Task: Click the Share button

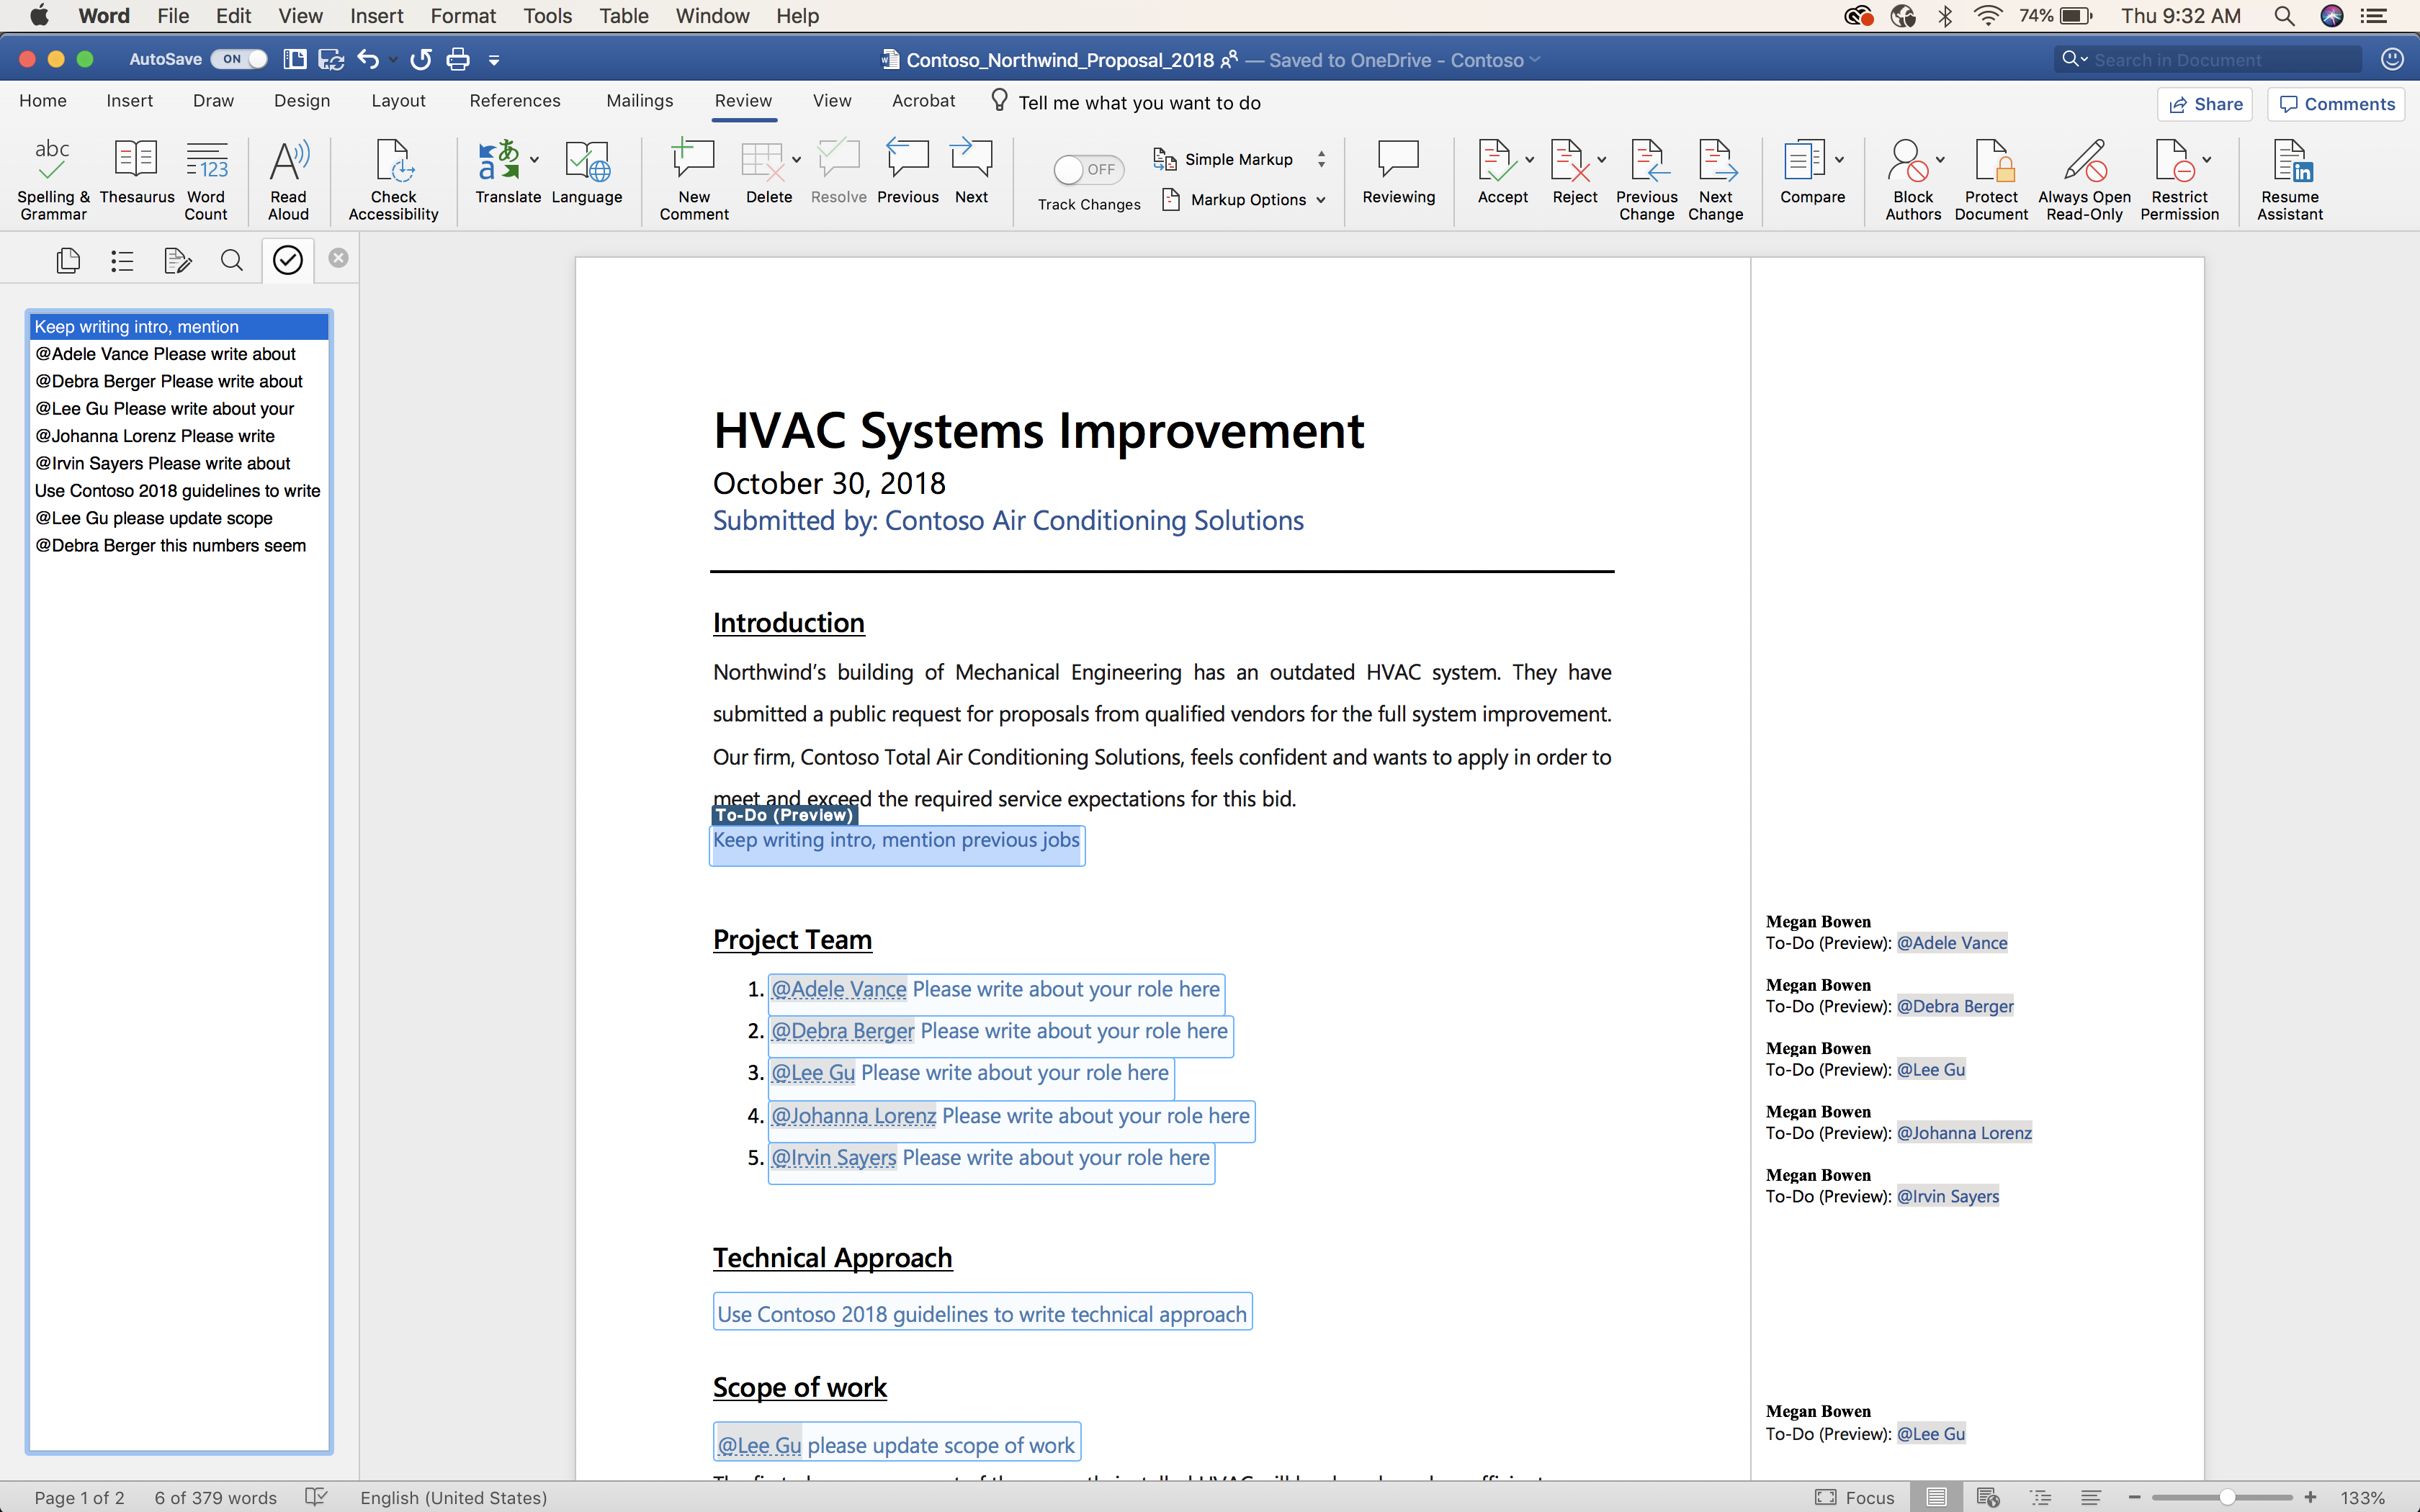Action: (x=2205, y=104)
